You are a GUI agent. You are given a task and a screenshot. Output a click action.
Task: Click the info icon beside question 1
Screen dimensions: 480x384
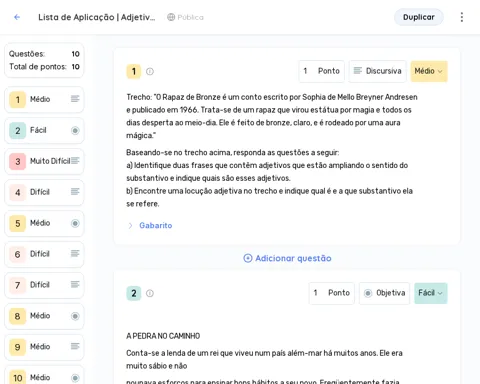[x=150, y=71]
